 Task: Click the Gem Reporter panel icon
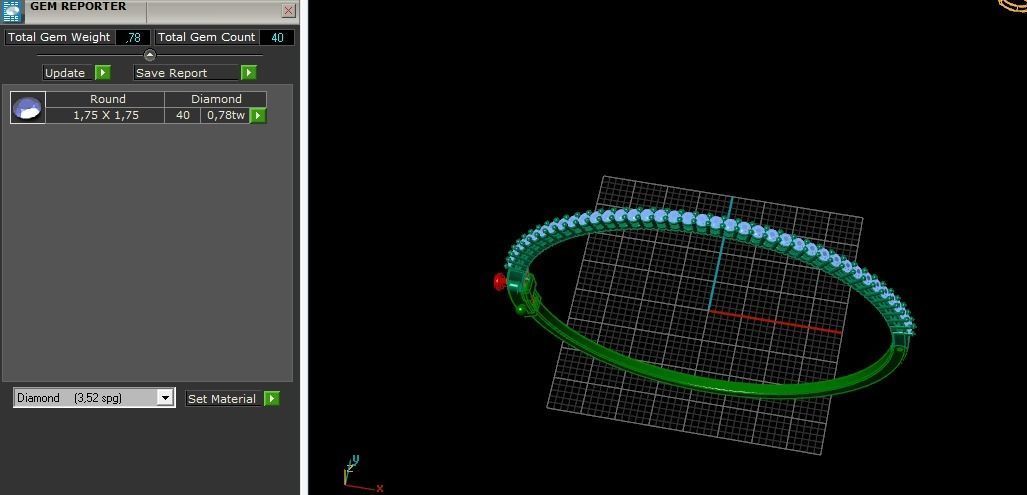coord(12,11)
